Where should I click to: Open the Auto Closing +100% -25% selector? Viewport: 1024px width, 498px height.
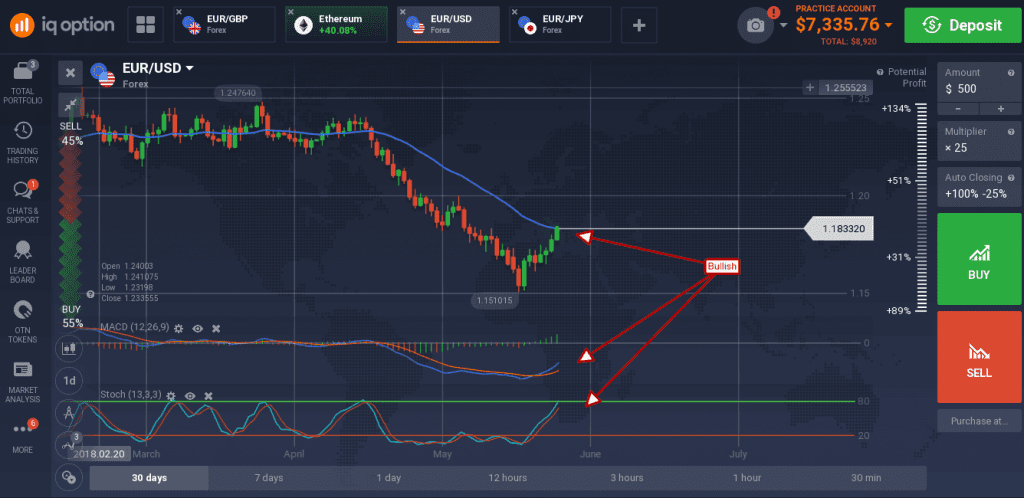978,185
